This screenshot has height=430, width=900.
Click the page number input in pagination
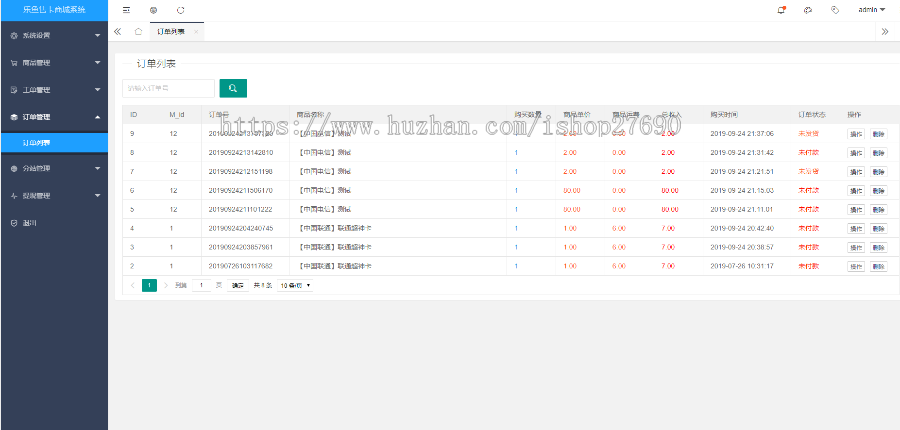(202, 285)
